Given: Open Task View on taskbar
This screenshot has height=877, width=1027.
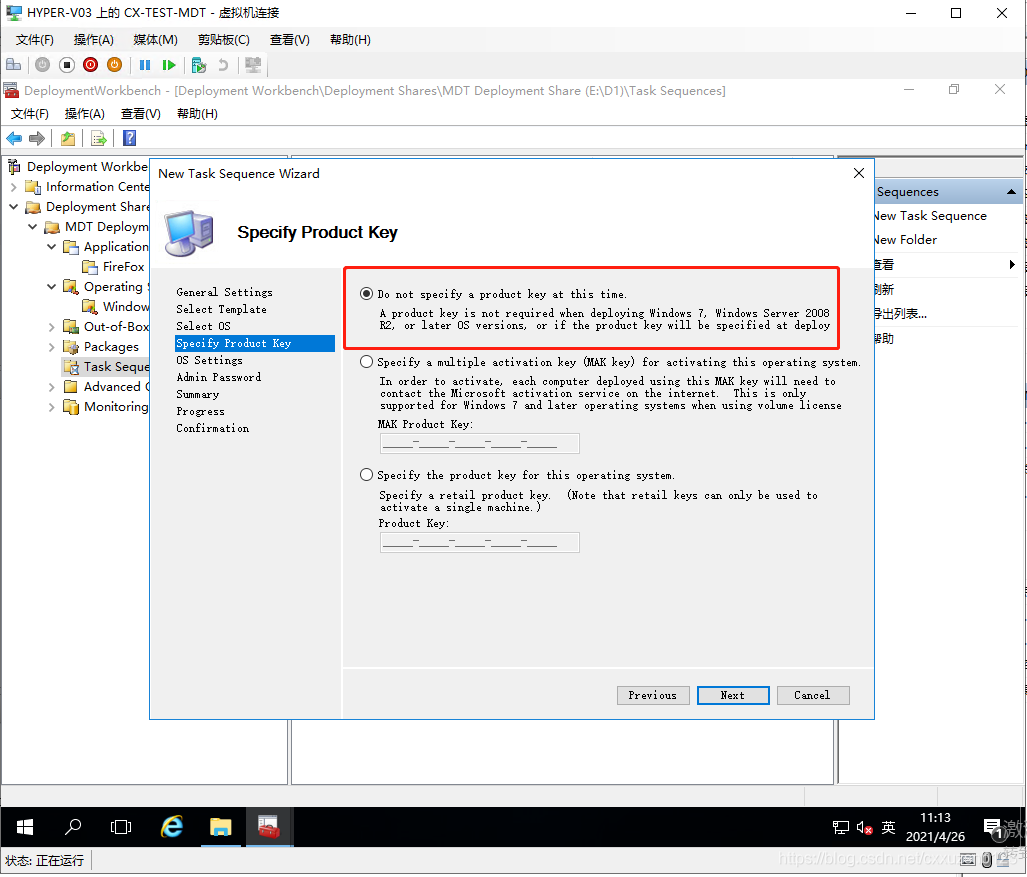Looking at the screenshot, I should [121, 827].
